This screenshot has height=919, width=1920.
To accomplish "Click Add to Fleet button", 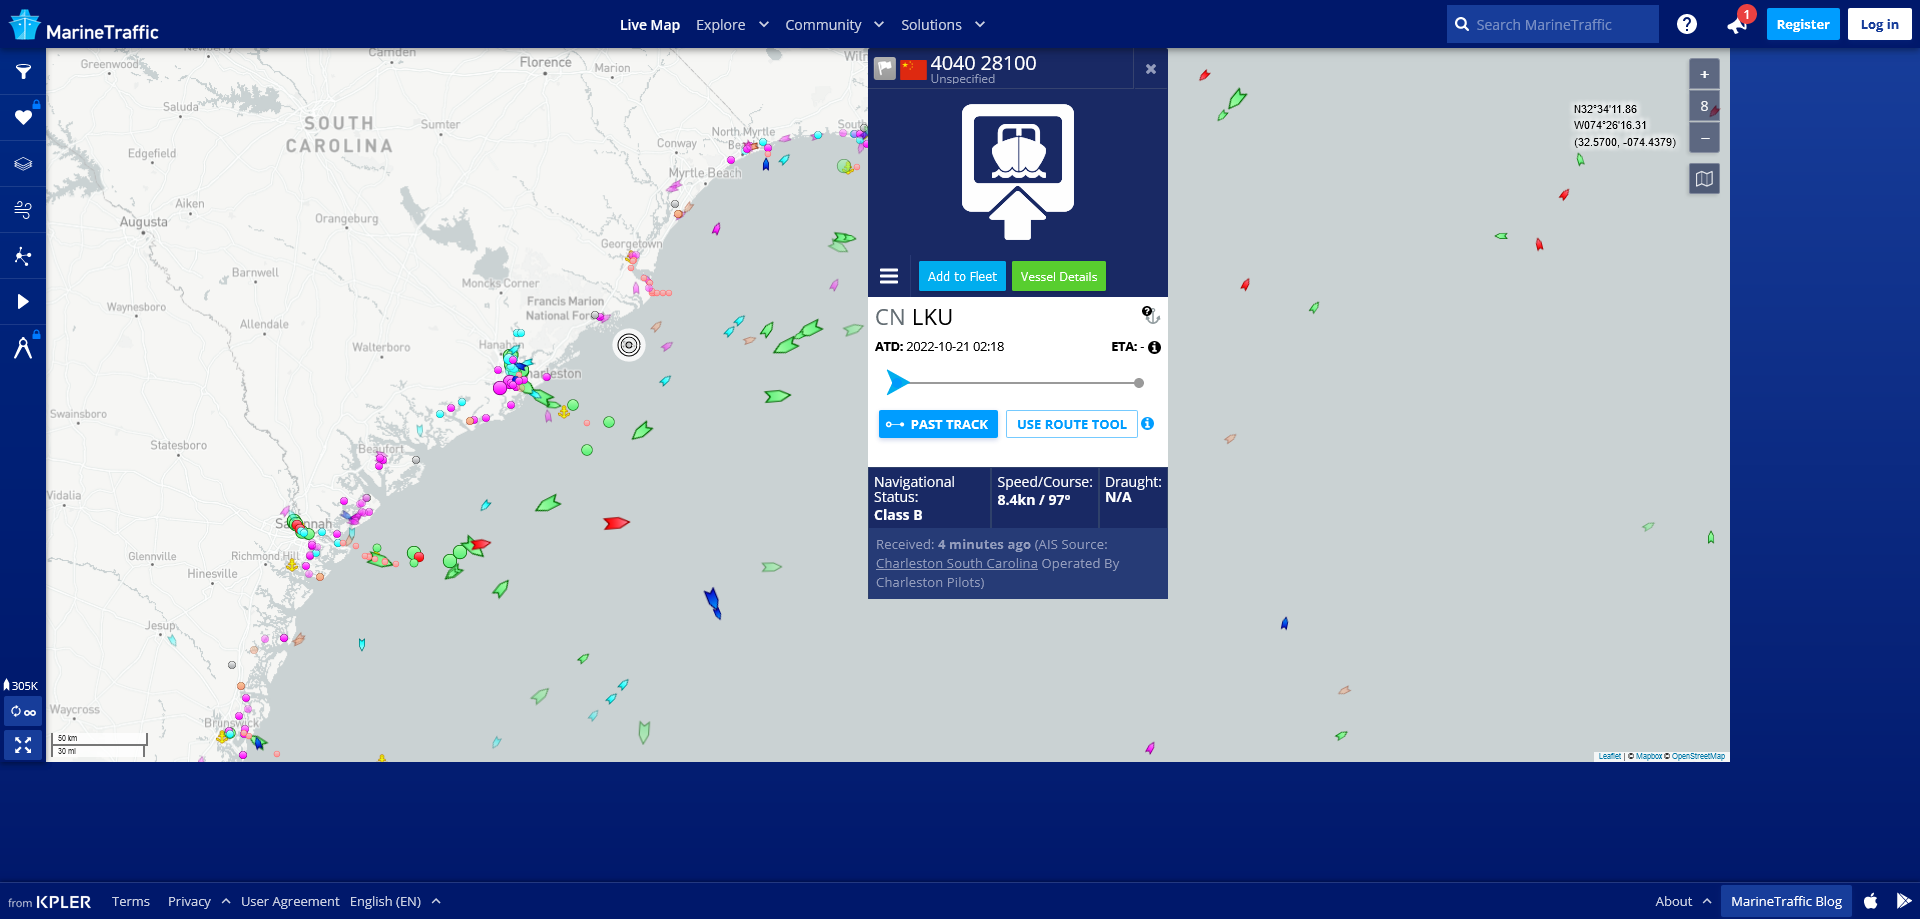I will click(962, 276).
